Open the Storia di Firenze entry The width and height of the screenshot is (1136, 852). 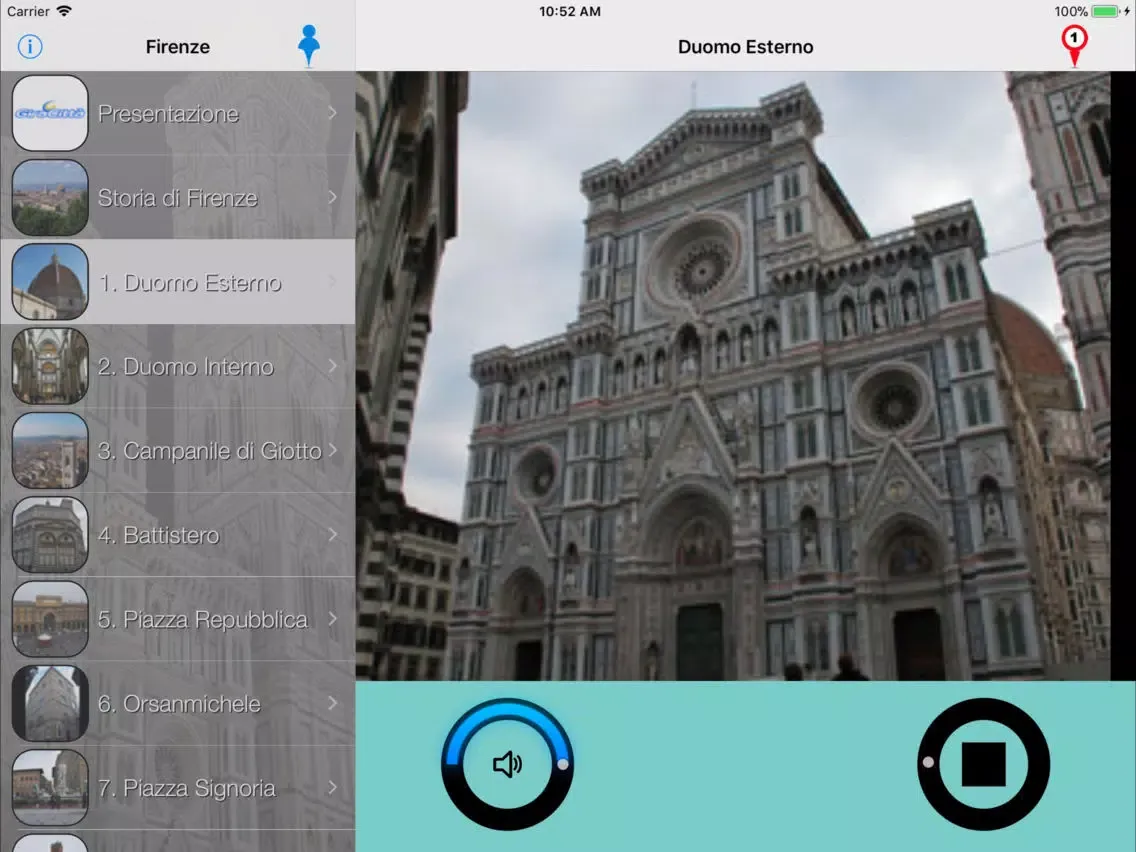[x=178, y=197]
